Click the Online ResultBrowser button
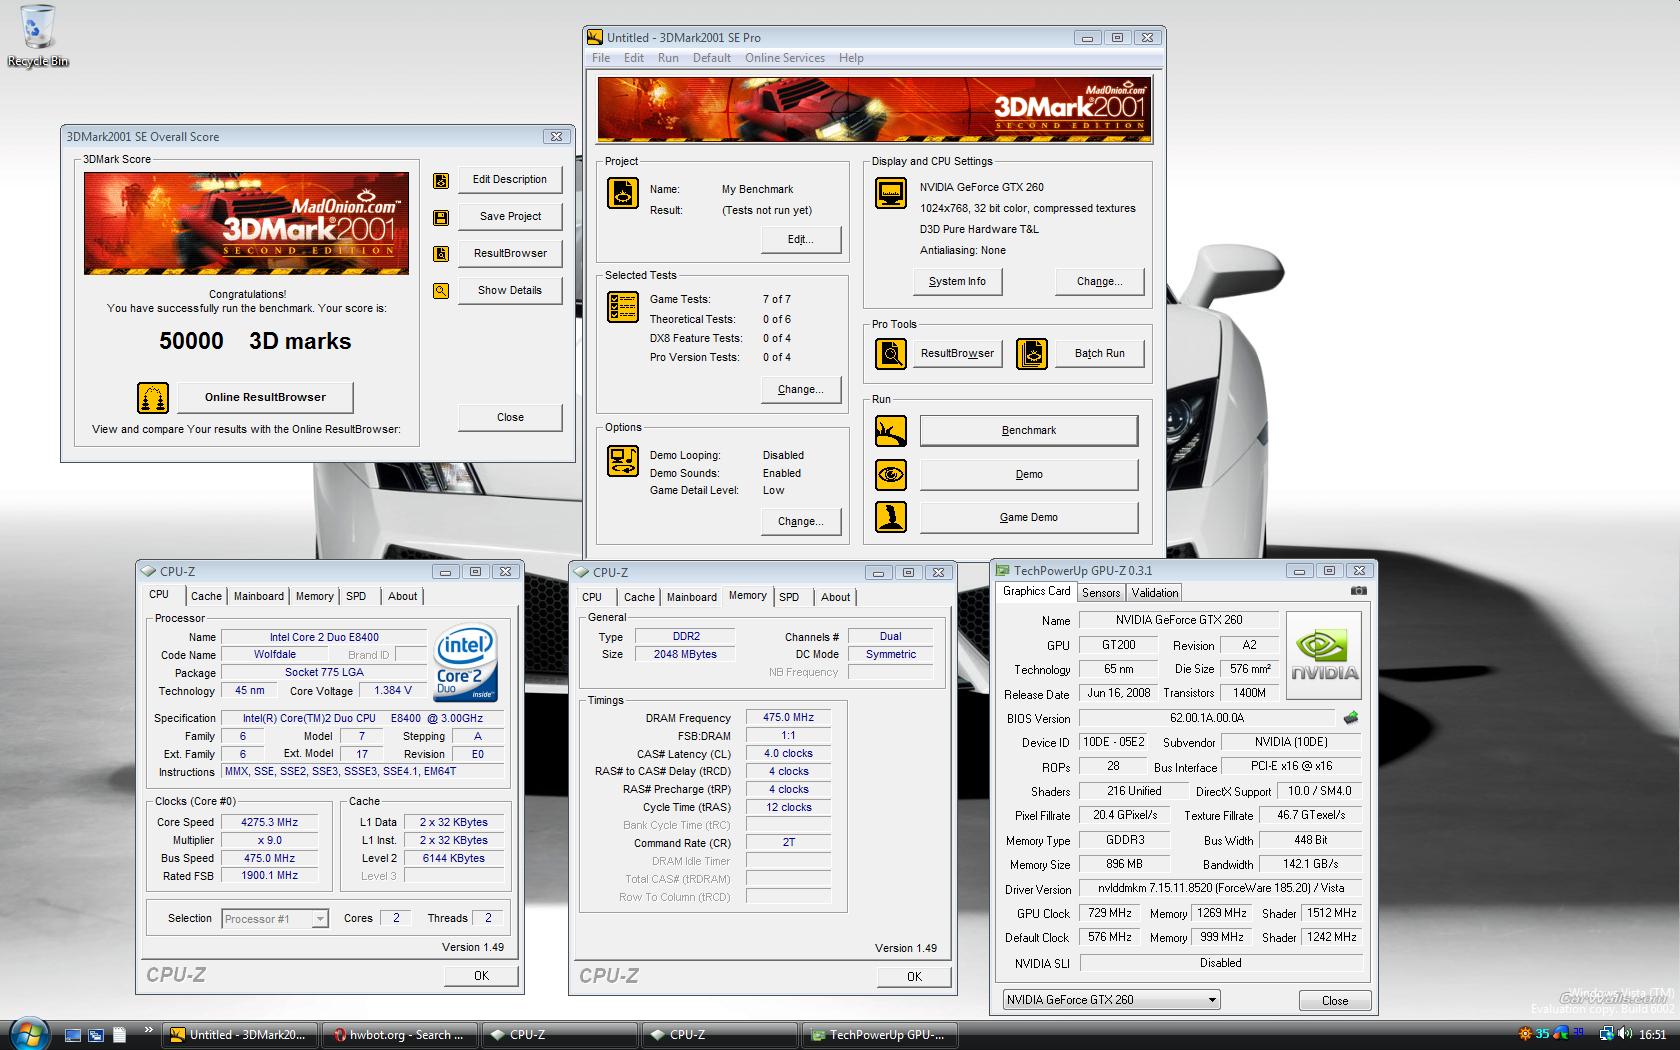 (265, 397)
